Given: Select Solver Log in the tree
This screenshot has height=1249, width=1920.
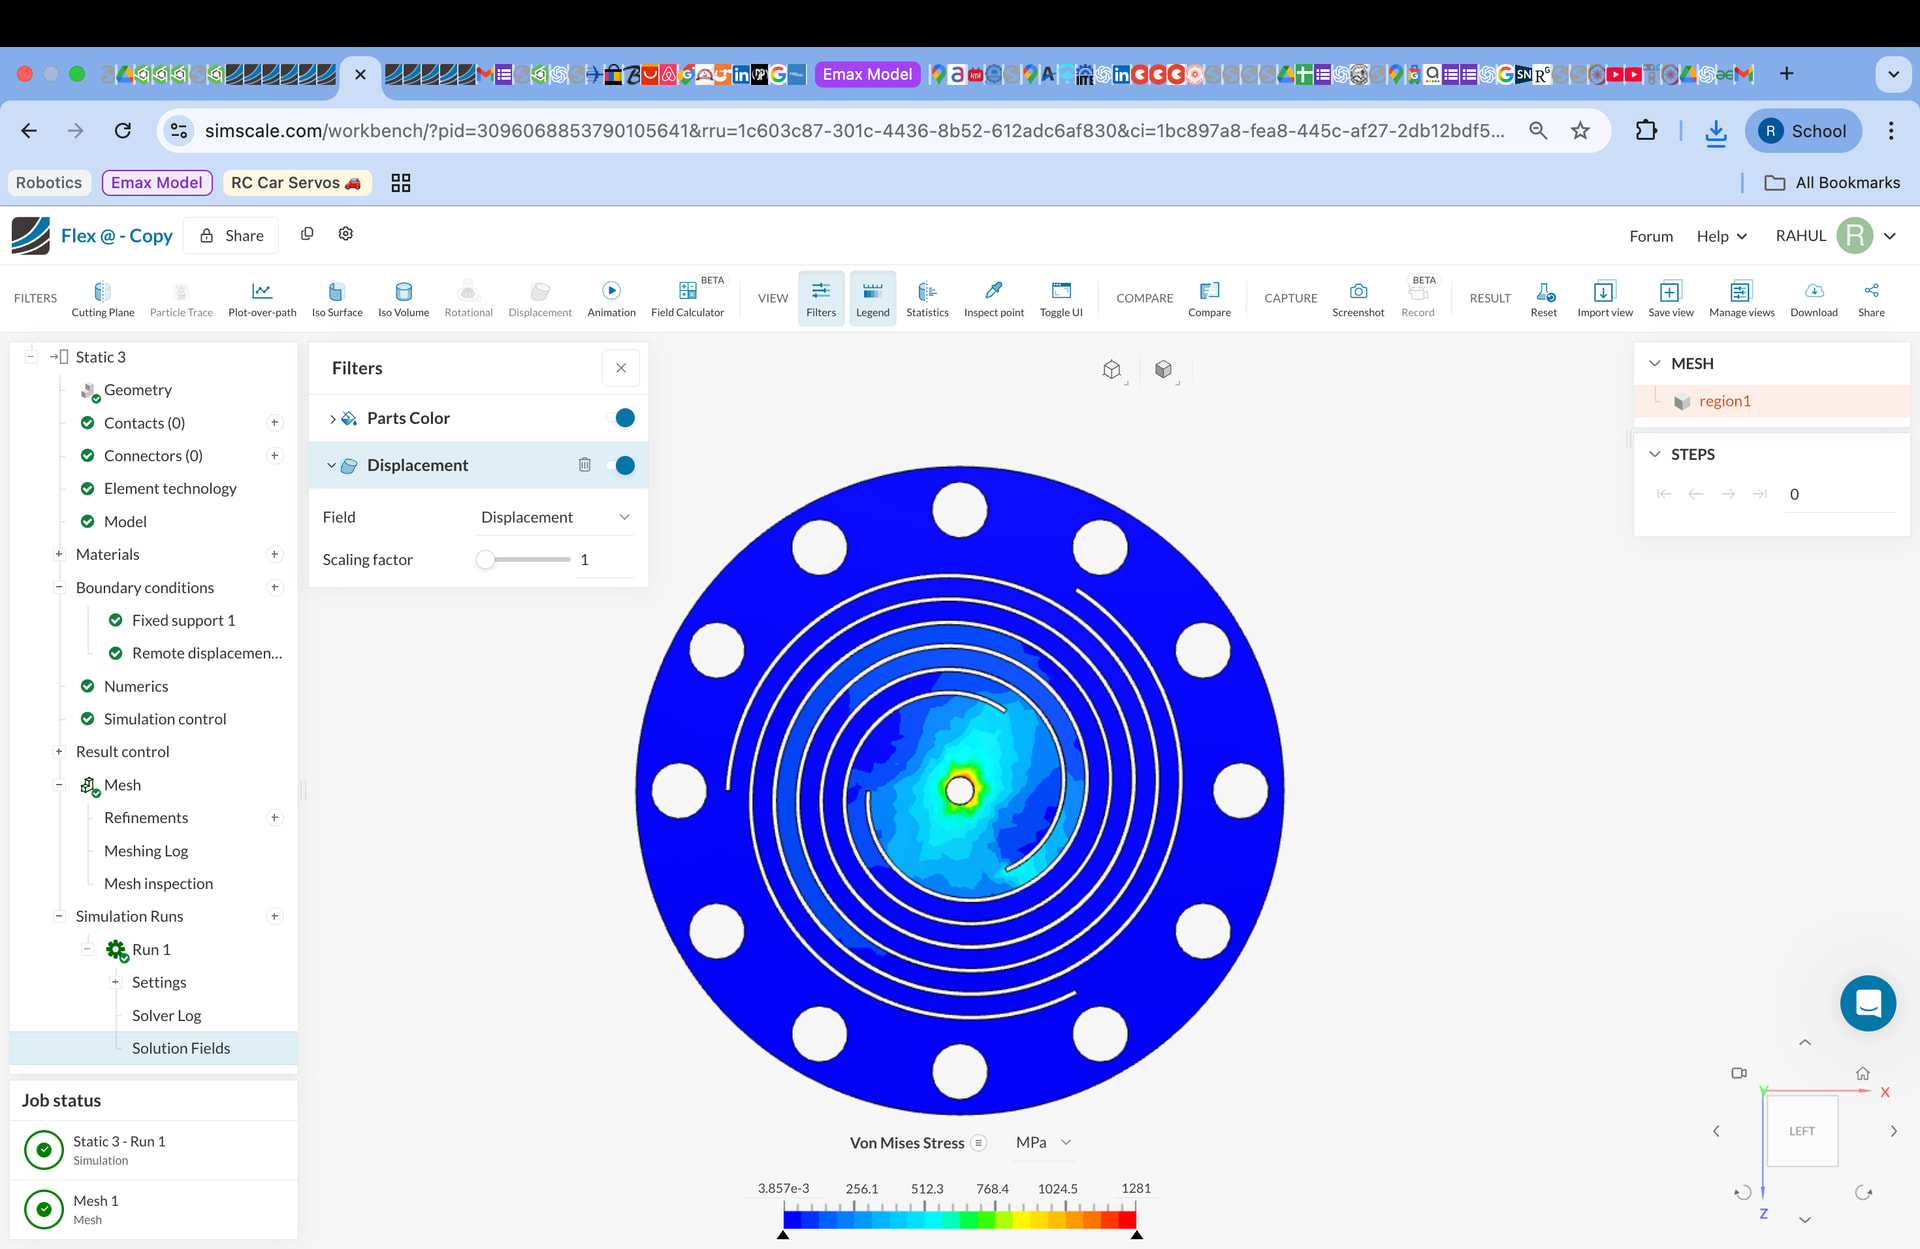Looking at the screenshot, I should point(166,1015).
